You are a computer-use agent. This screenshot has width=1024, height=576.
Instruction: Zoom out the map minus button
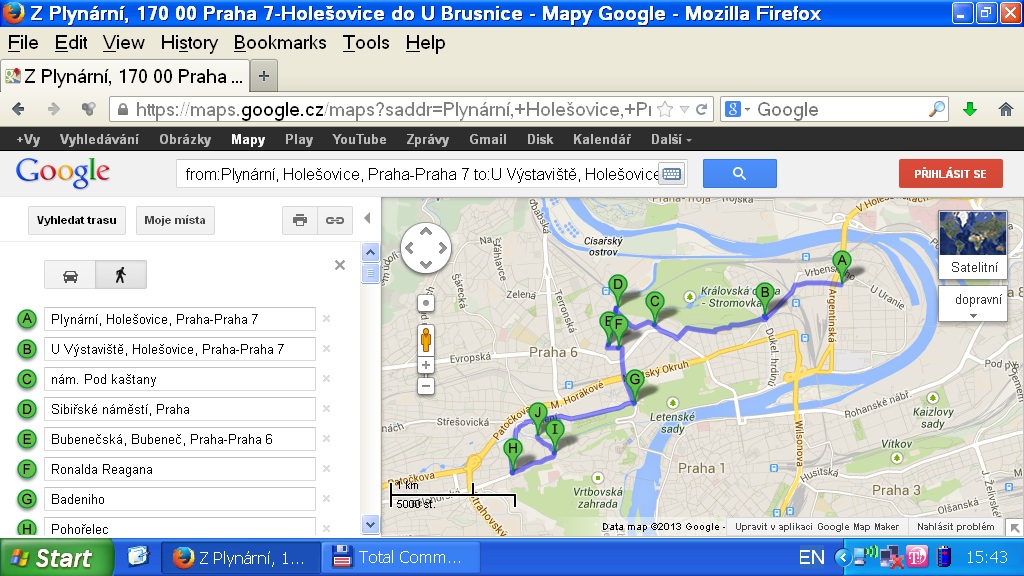426,386
